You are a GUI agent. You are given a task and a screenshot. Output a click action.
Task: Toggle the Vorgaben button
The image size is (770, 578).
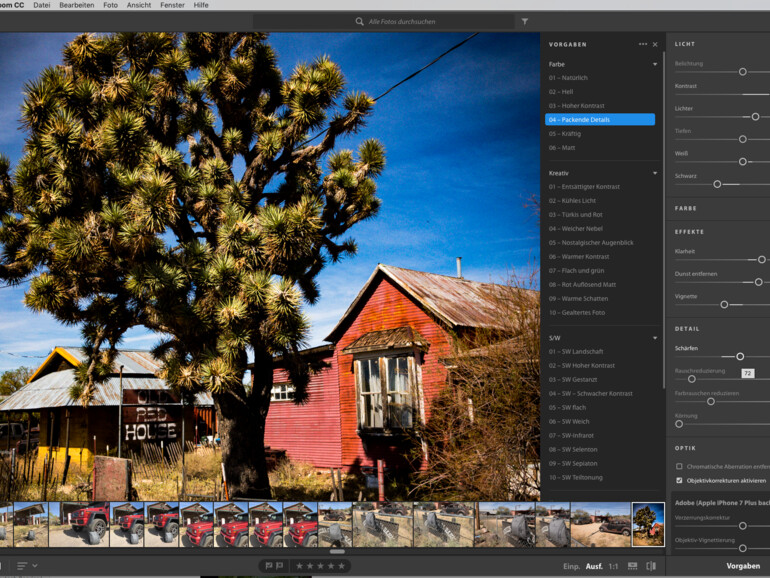tap(743, 566)
